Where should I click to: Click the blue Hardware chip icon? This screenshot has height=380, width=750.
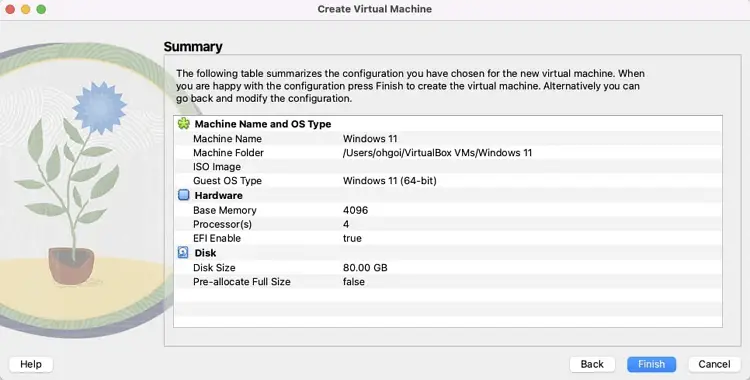184,195
